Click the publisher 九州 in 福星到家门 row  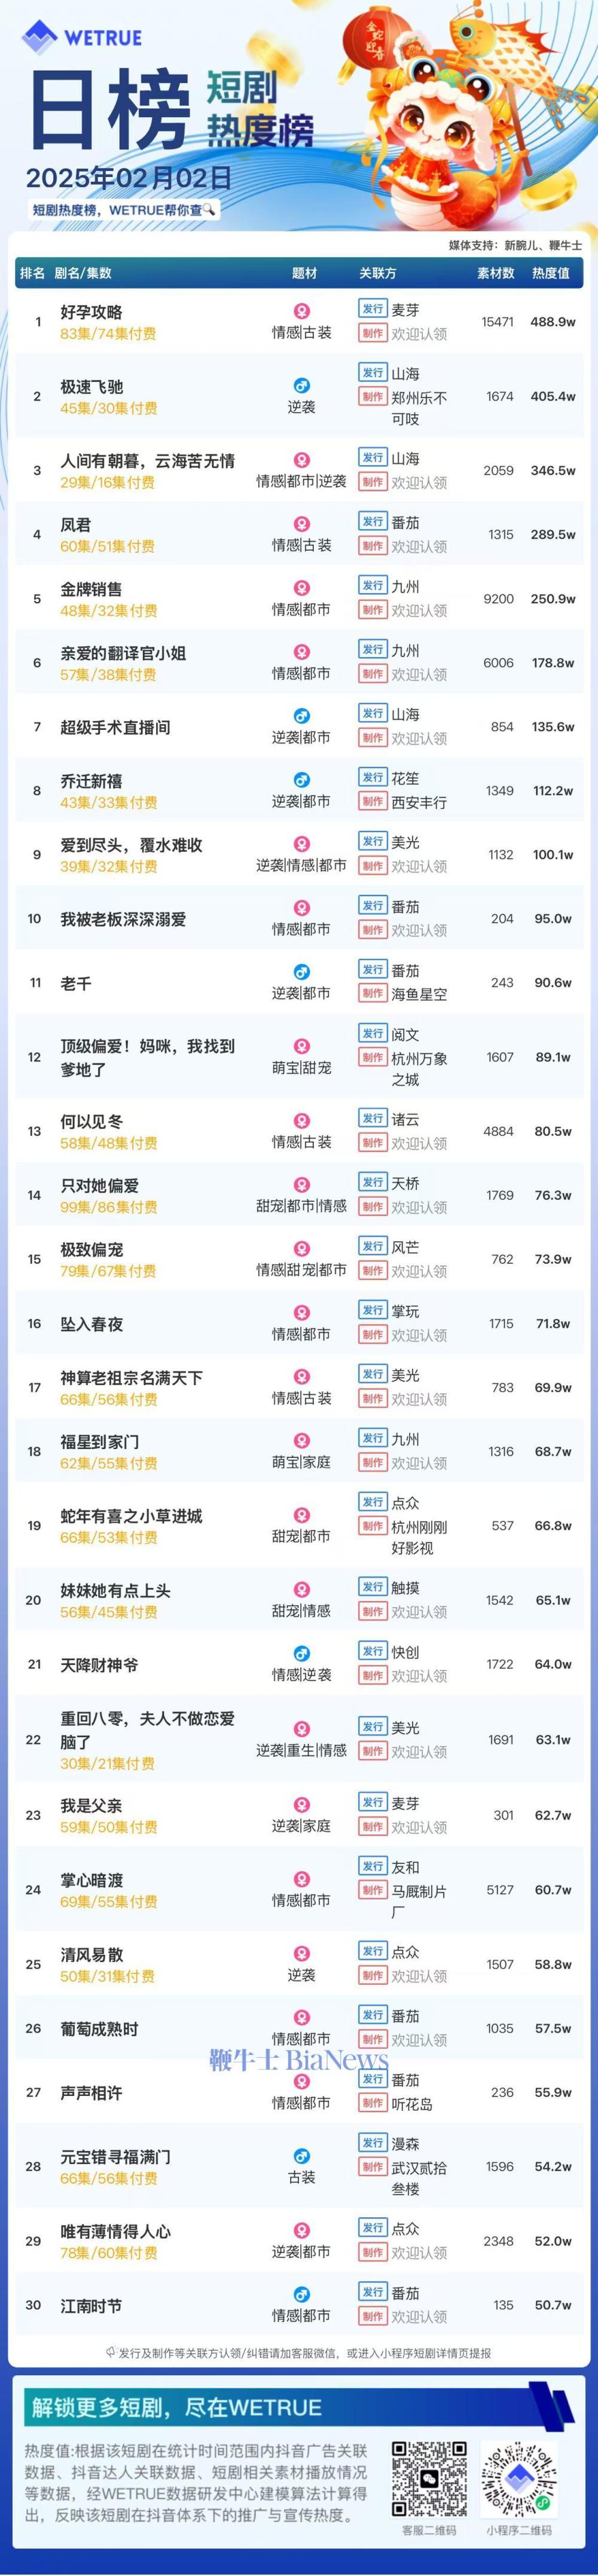405,1439
